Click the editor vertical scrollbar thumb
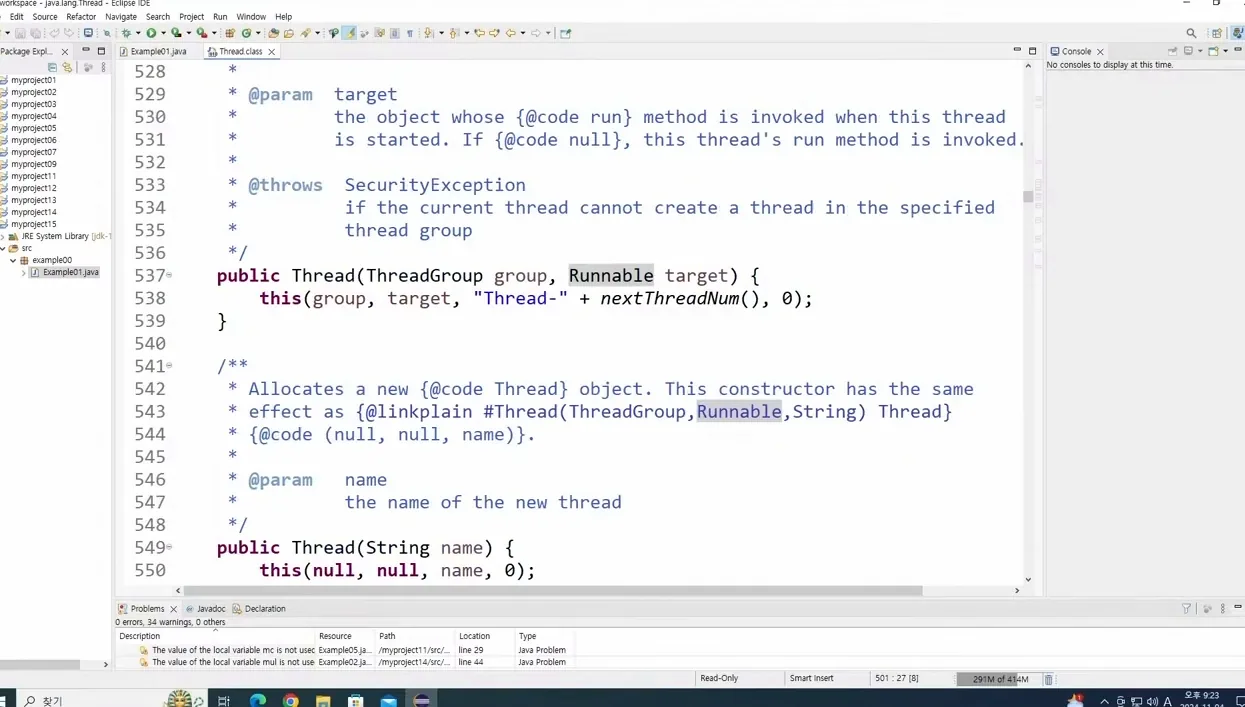1245x707 pixels. click(x=1028, y=197)
